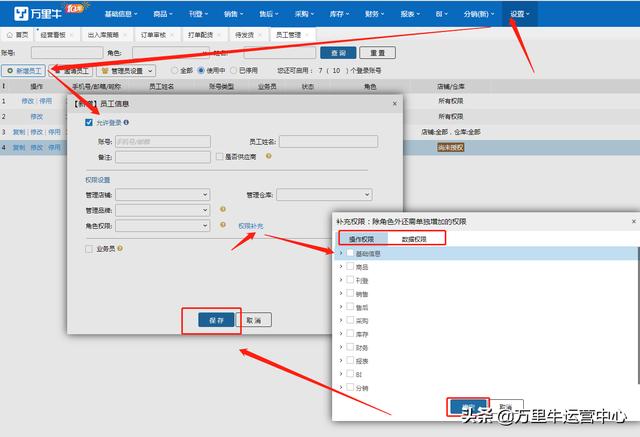This screenshot has width=640, height=437.
Task: Open the 管理员设置 dropdown button
Action: (126, 71)
